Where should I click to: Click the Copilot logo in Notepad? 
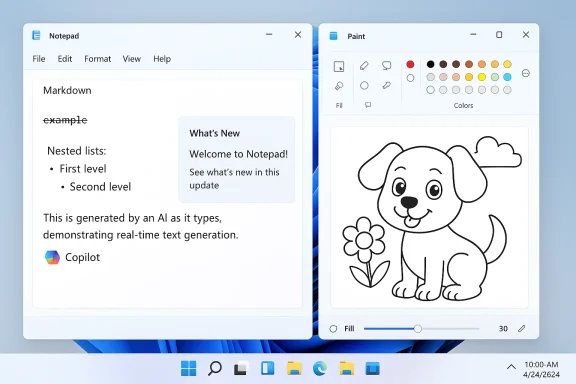pyautogui.click(x=52, y=257)
